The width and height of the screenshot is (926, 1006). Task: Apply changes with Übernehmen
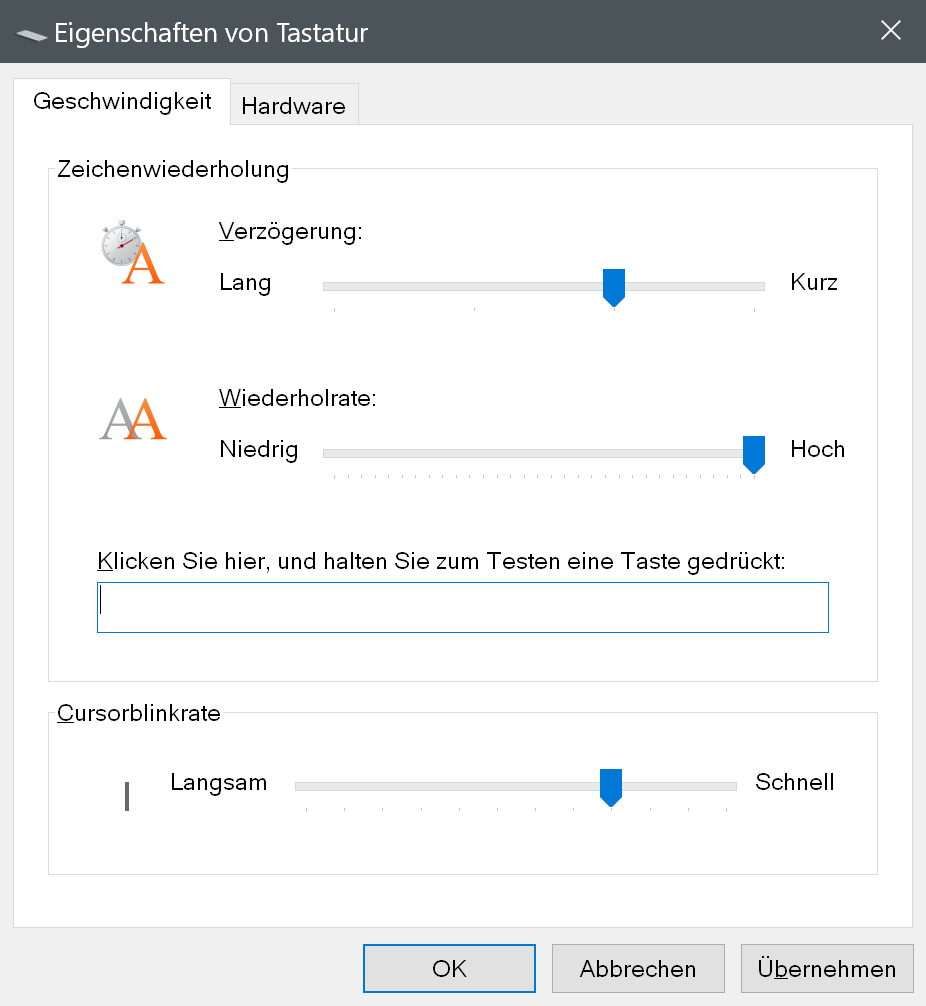tap(826, 968)
